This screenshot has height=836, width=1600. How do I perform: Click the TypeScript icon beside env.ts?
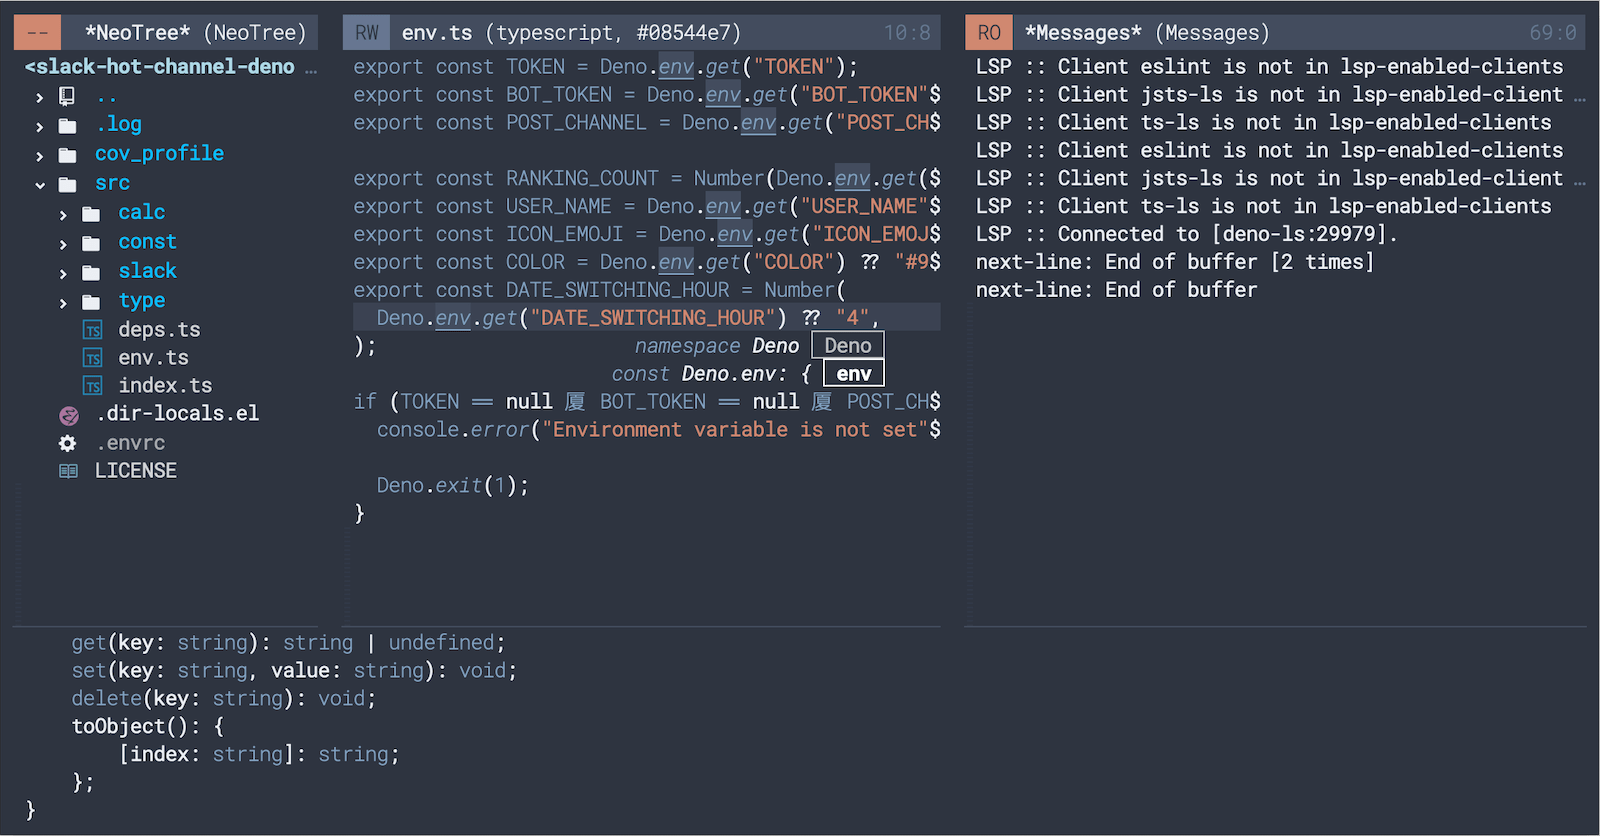(x=92, y=358)
